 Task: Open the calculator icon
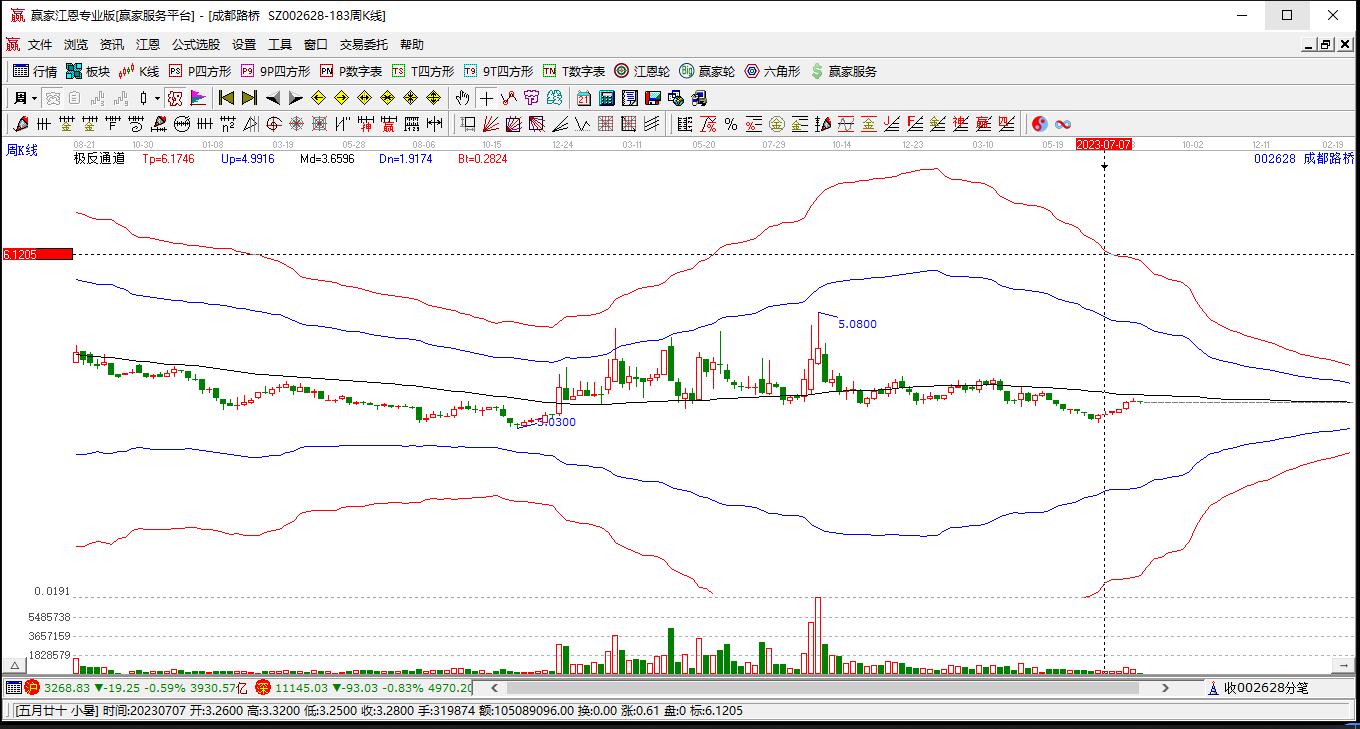tap(607, 98)
